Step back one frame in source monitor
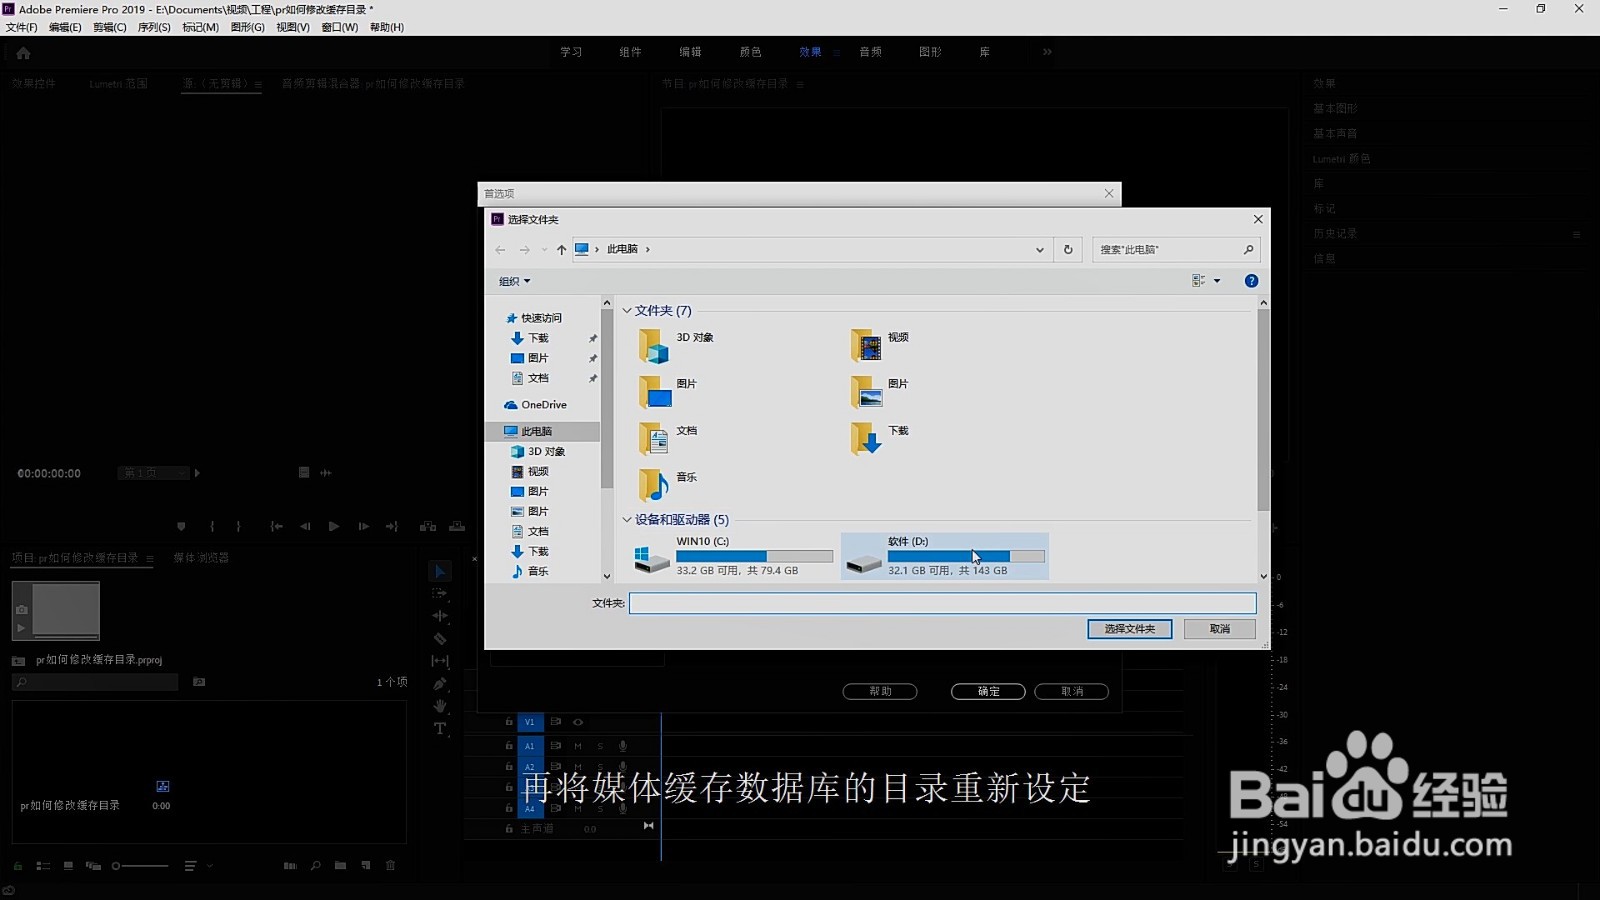 click(305, 526)
